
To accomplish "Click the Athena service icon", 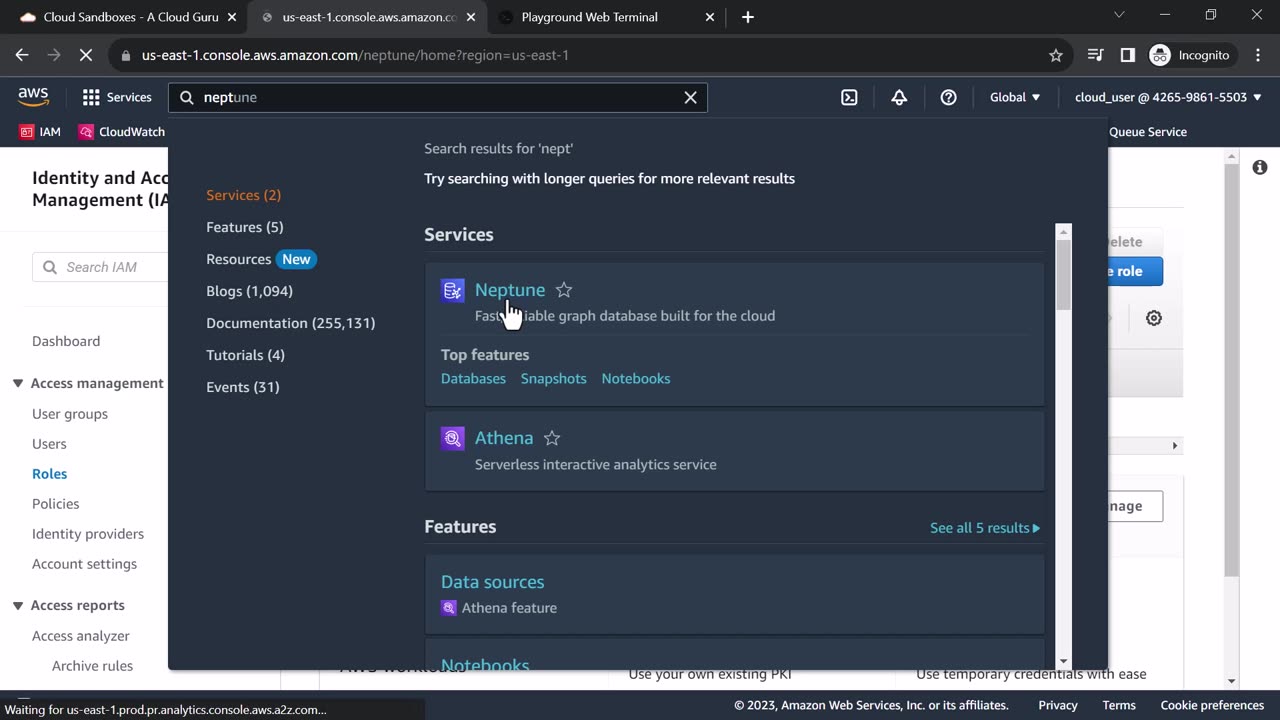I will pyautogui.click(x=452, y=438).
